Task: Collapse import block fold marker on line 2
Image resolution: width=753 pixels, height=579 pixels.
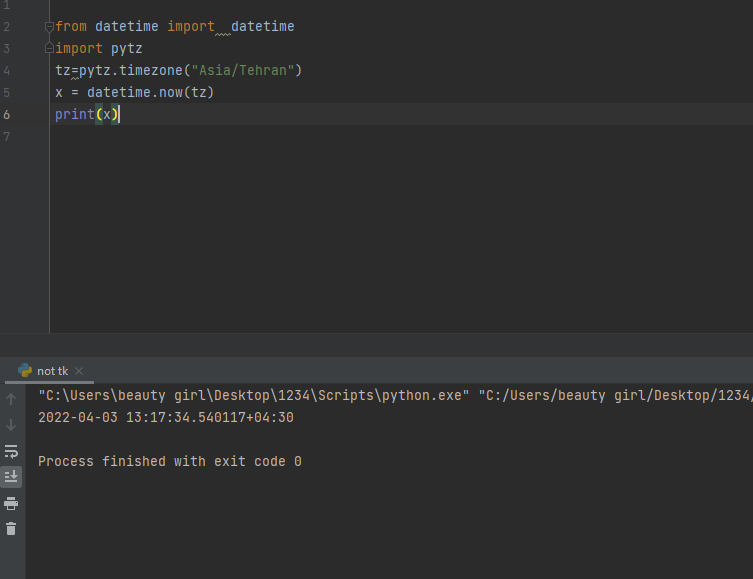Action: 49,26
